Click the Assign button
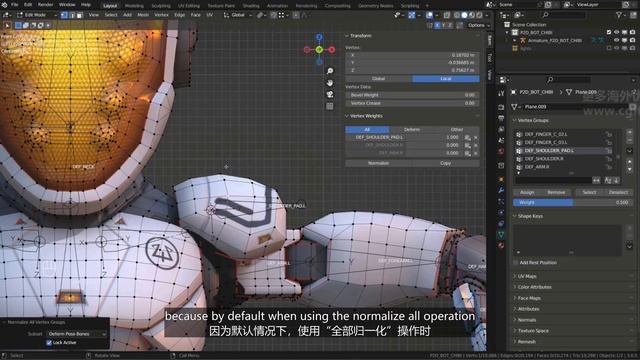 [527, 192]
